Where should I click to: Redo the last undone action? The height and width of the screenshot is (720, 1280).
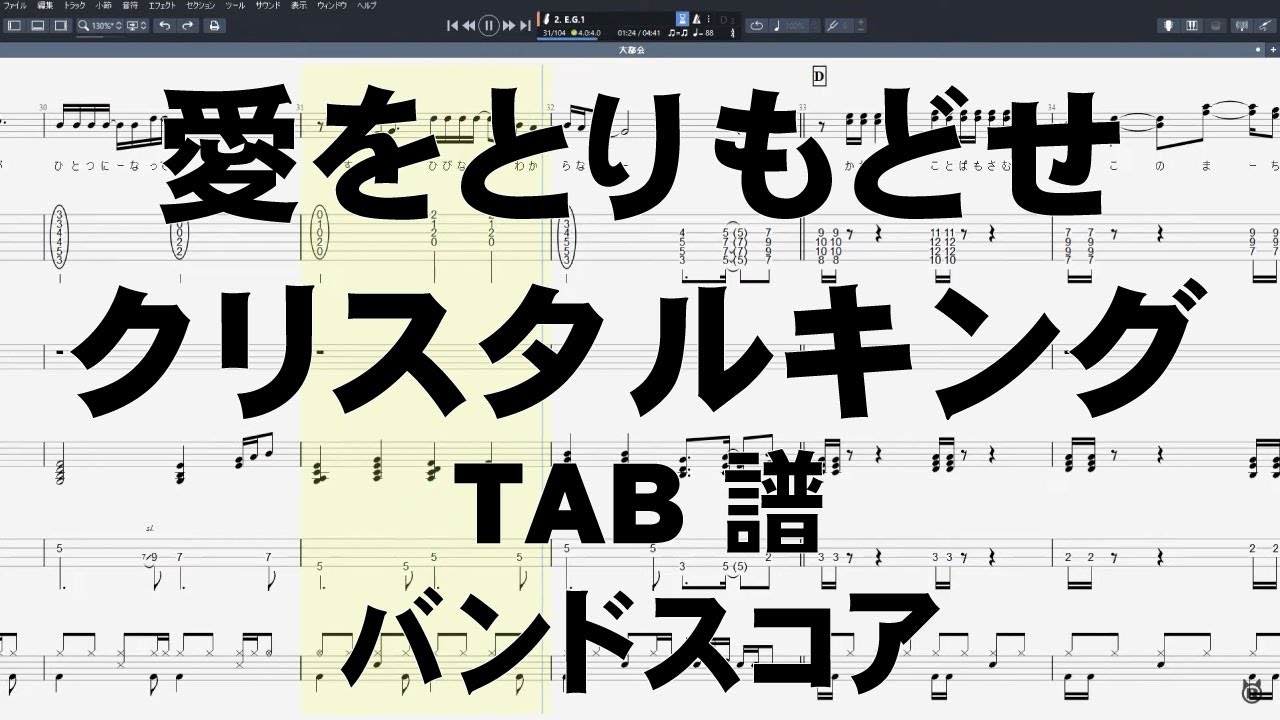point(188,26)
